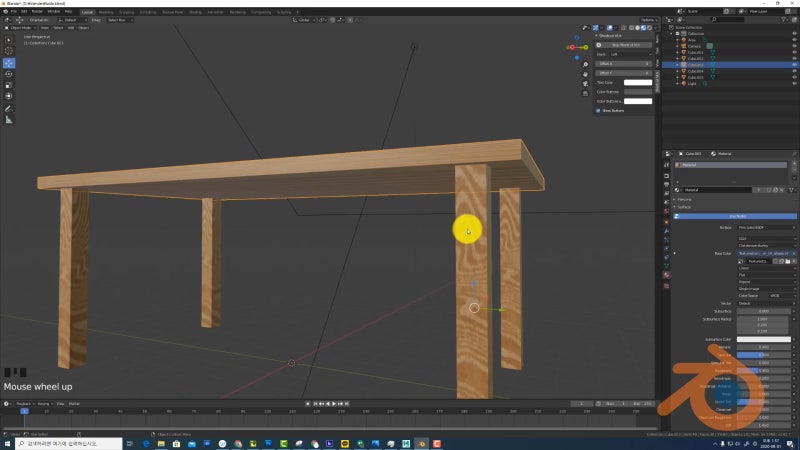Click the outliner search field
The width and height of the screenshot is (800, 450).
pos(729,19)
